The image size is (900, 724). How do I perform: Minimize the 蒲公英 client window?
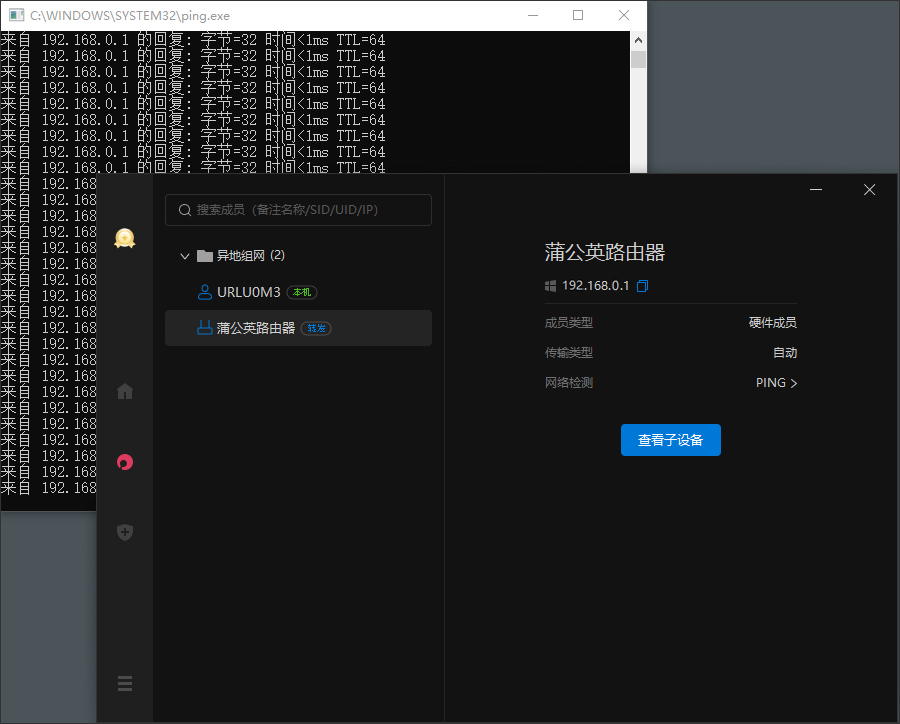[816, 190]
